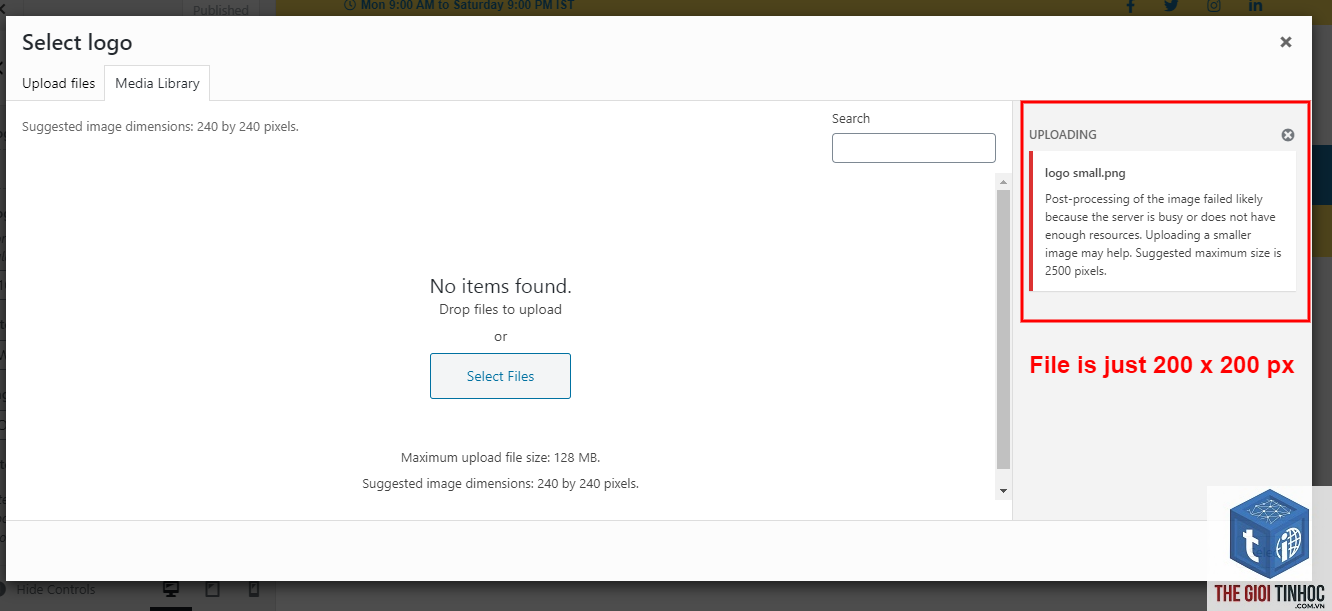
Task: Switch to mobile preview in Customizer
Action: pos(254,590)
